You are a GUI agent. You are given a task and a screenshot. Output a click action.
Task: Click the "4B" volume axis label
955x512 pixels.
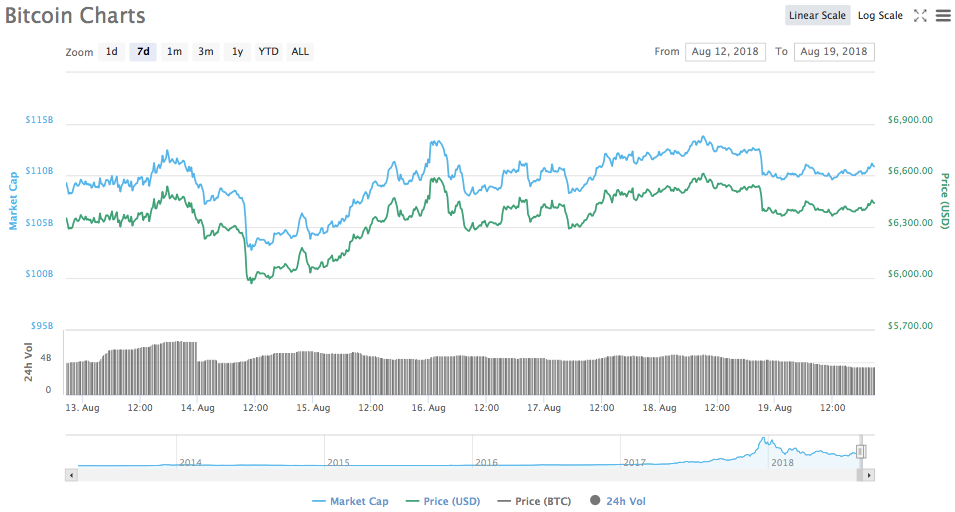[46, 358]
